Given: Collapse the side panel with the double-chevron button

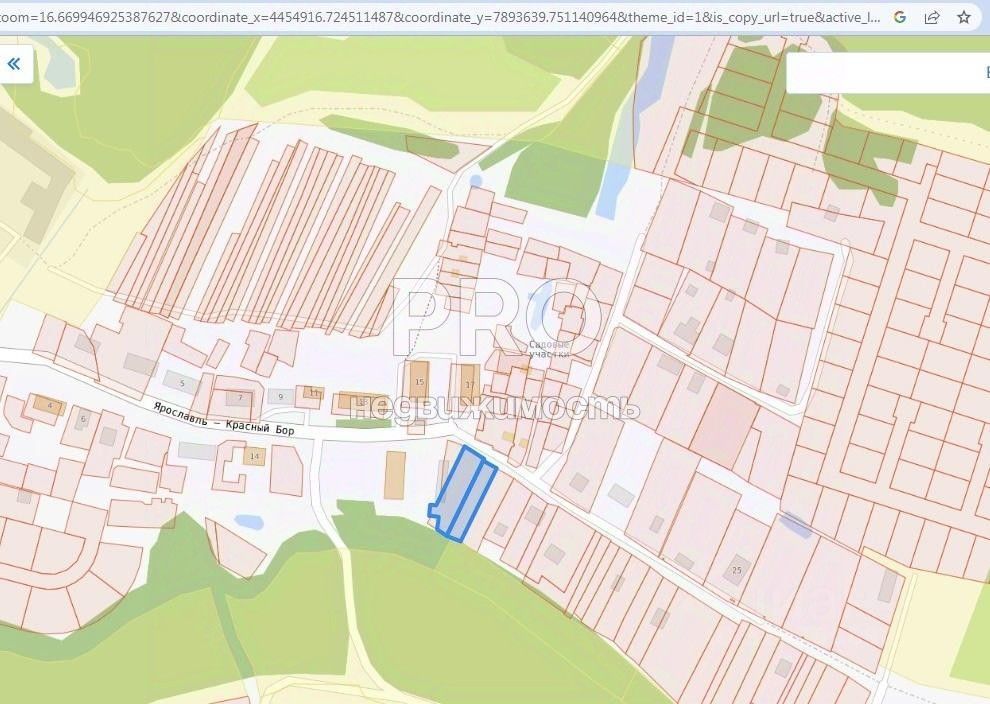Looking at the screenshot, I should pyautogui.click(x=14, y=63).
